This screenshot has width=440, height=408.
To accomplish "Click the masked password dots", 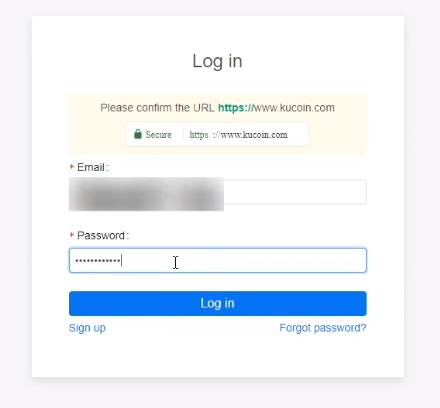I will click(98, 260).
